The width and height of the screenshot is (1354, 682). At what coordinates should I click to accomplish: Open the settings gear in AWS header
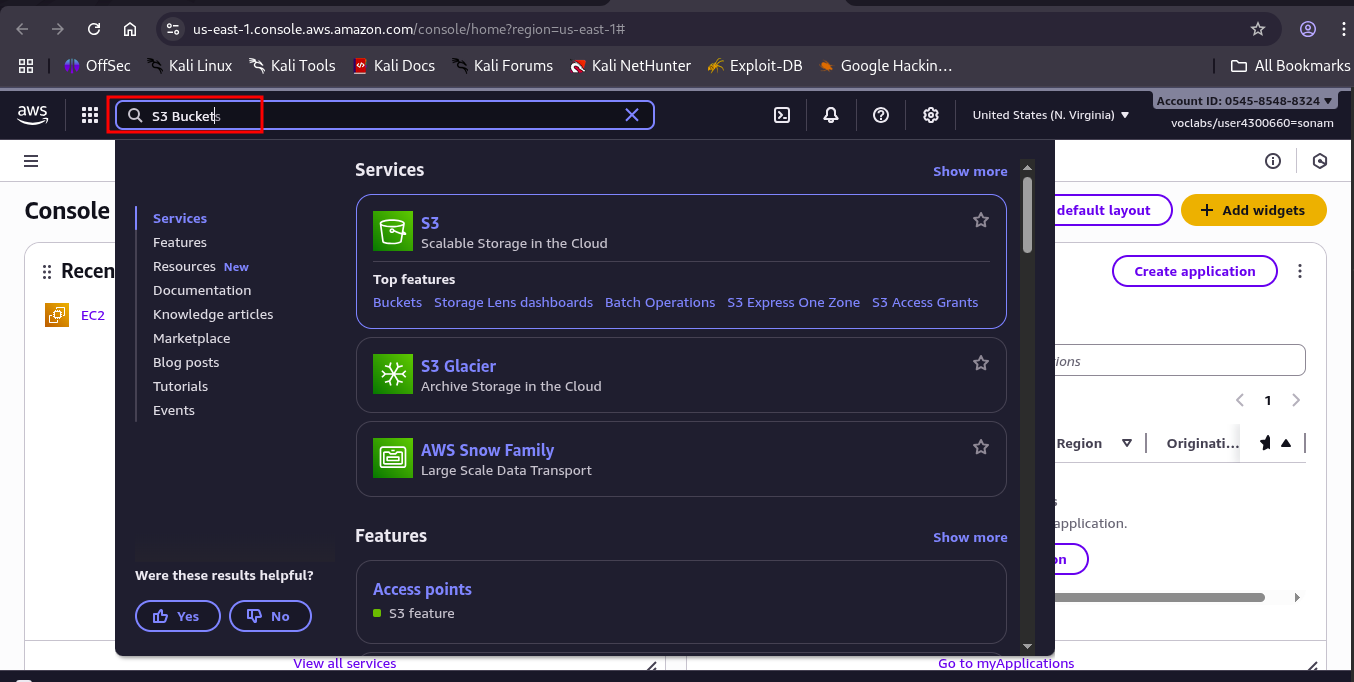tap(931, 115)
